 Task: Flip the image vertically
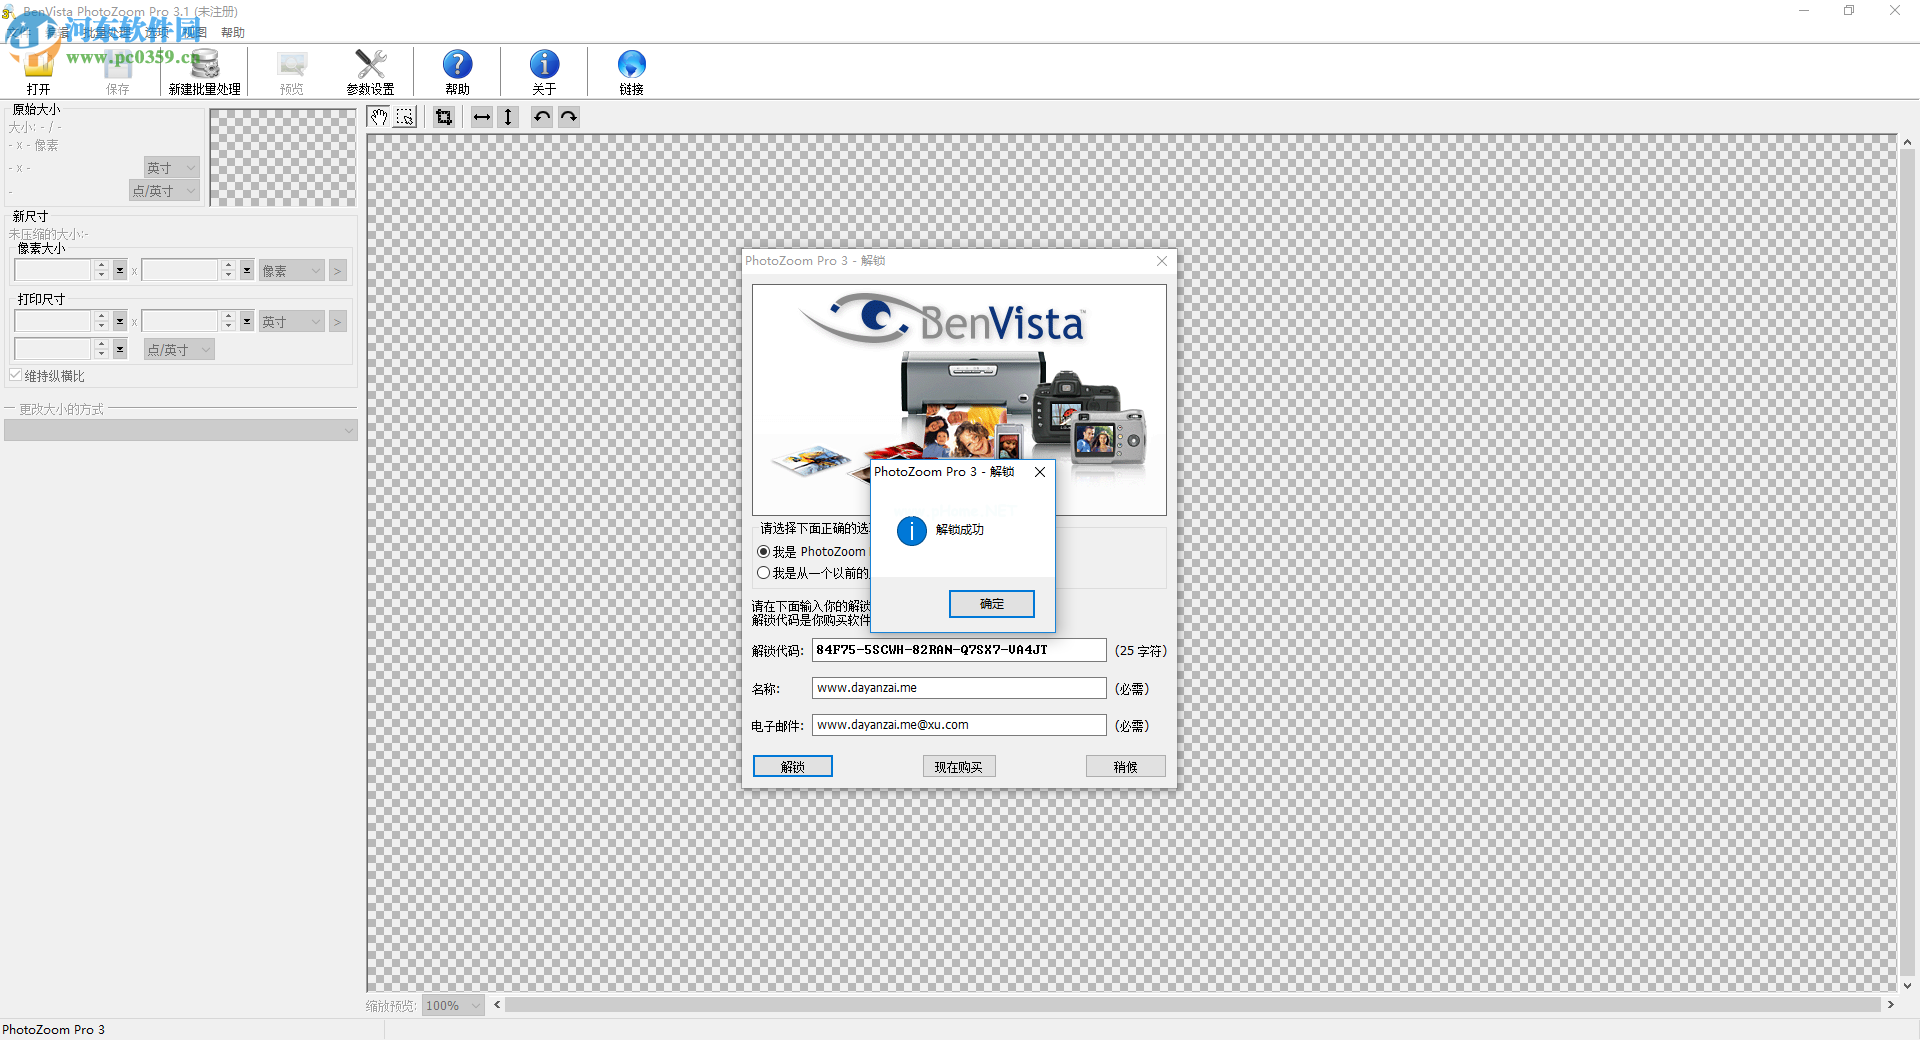coord(508,117)
